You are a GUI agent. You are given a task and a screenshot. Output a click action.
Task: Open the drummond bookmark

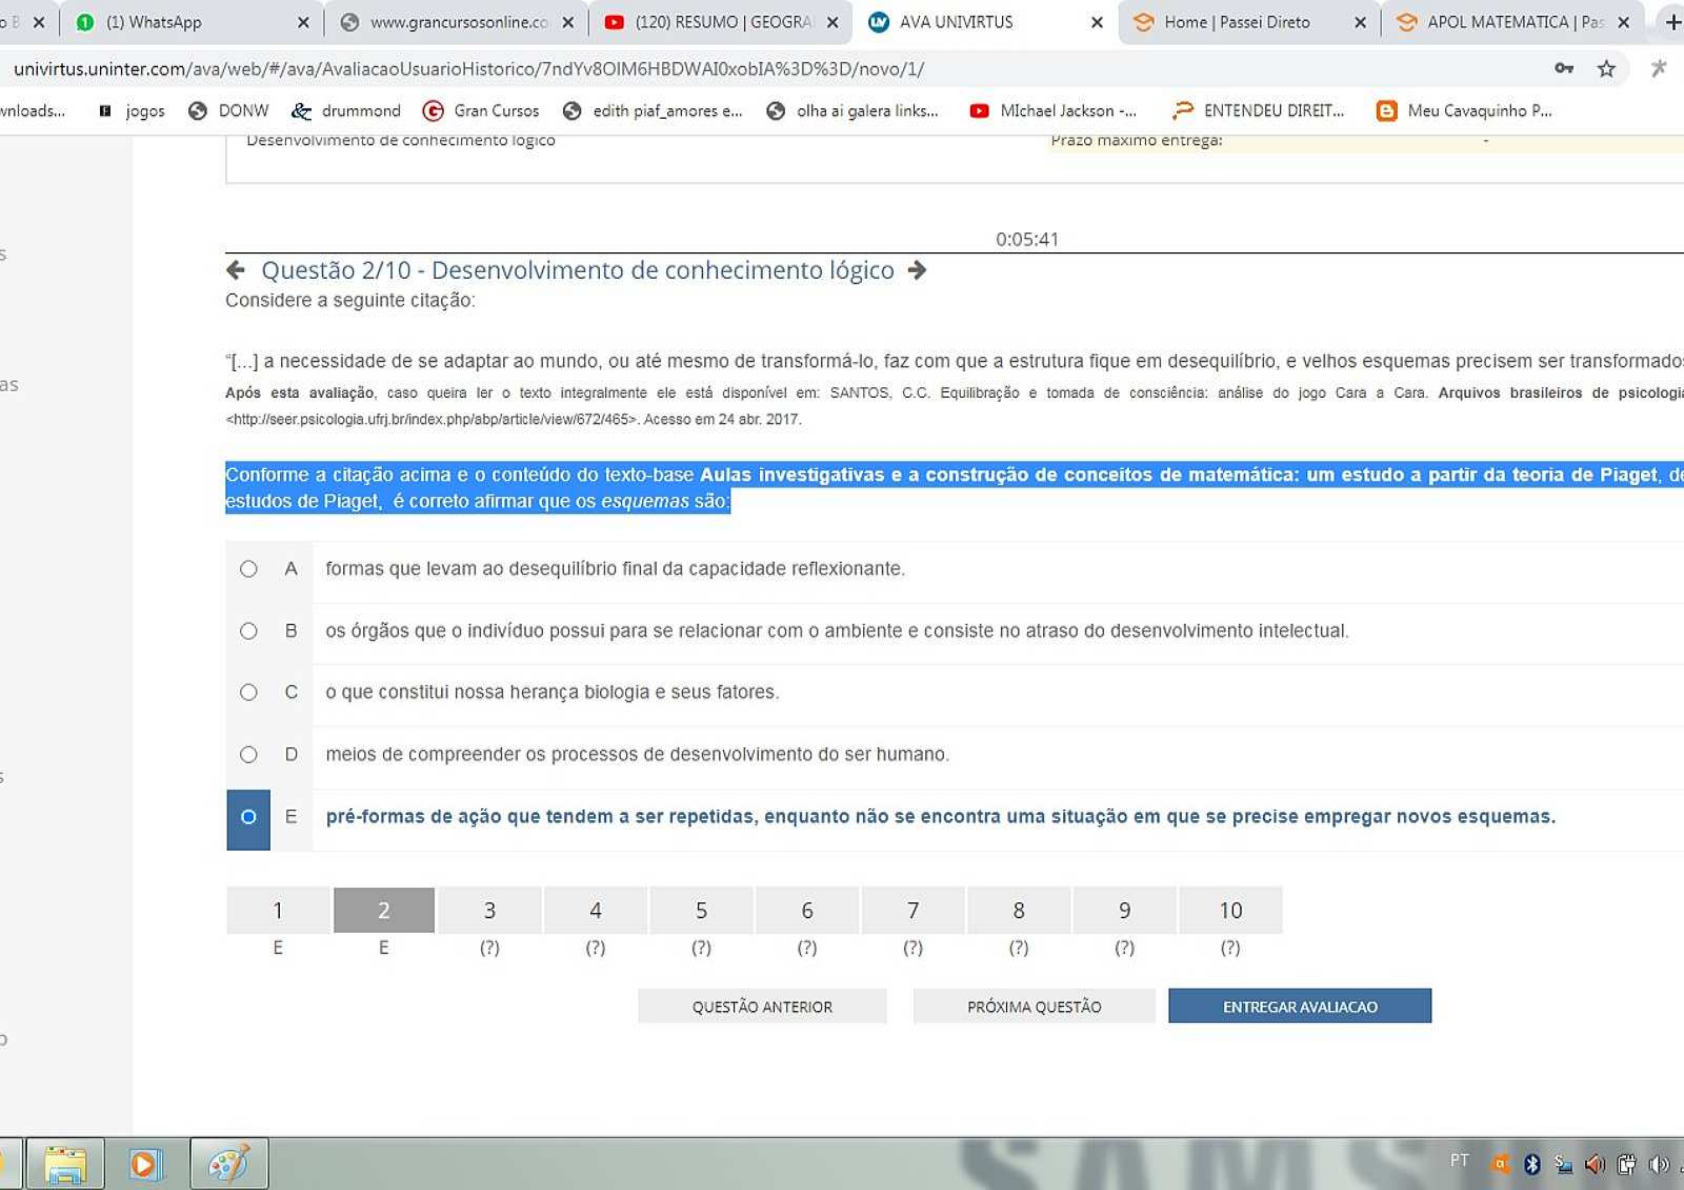coord(346,111)
